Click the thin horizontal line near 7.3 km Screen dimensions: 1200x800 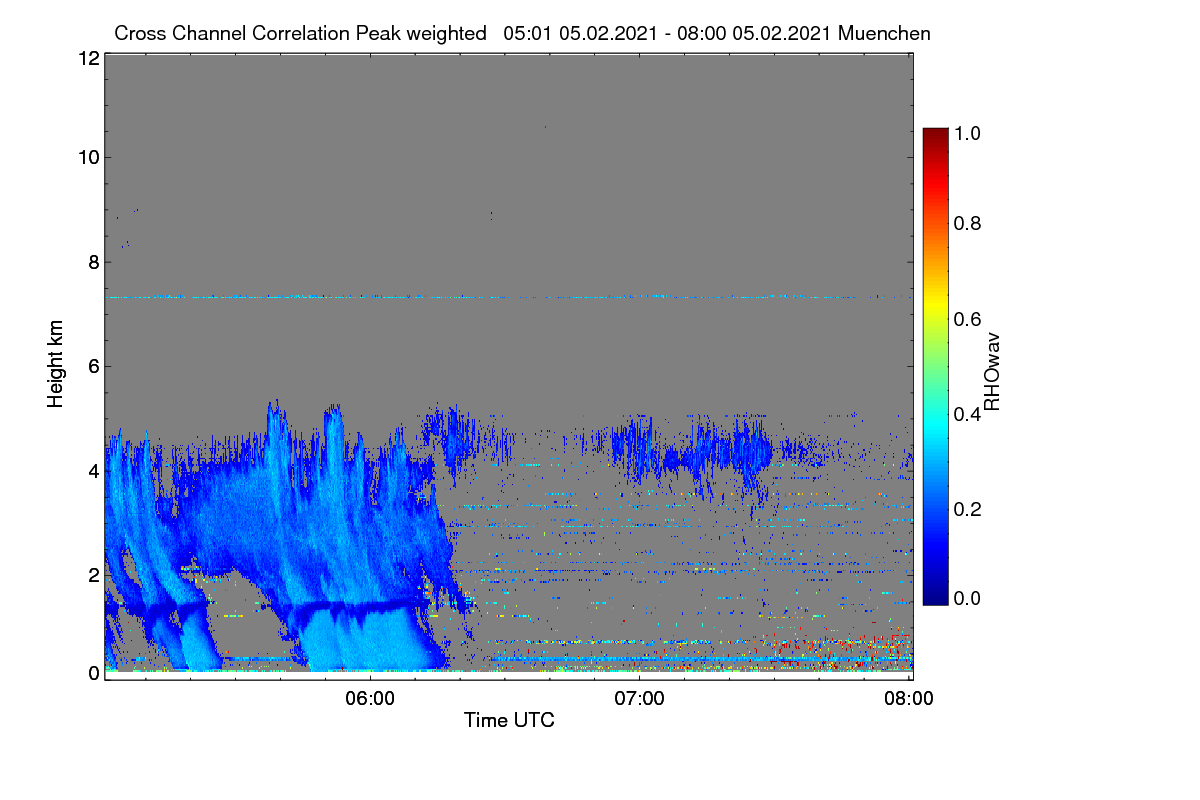tap(508, 296)
